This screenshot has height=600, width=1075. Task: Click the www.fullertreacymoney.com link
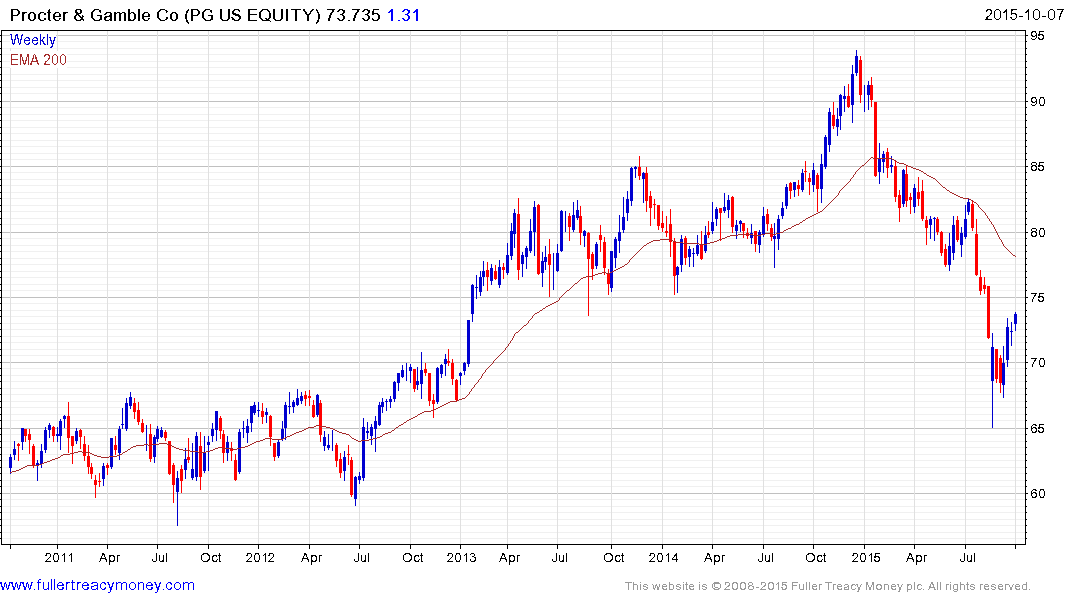(97, 585)
